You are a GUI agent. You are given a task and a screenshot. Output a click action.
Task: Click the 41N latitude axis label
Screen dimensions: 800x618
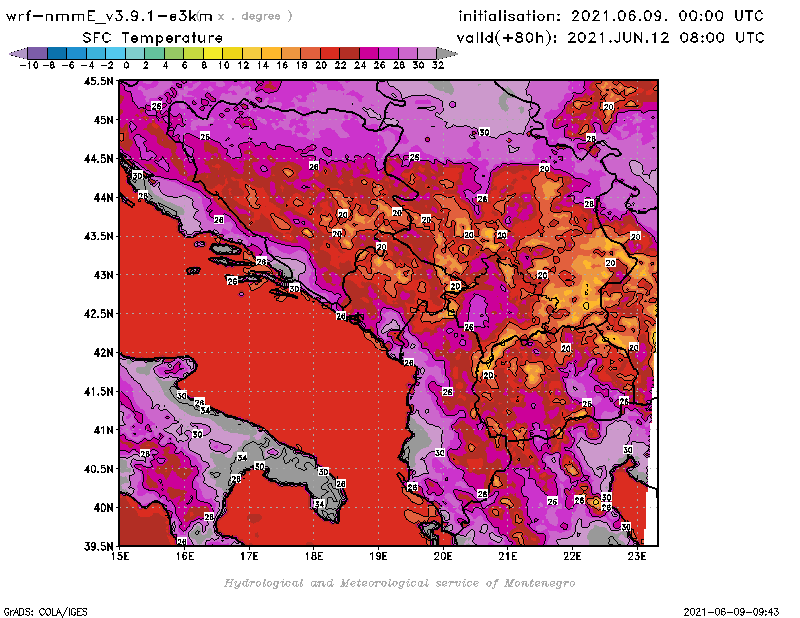point(103,430)
